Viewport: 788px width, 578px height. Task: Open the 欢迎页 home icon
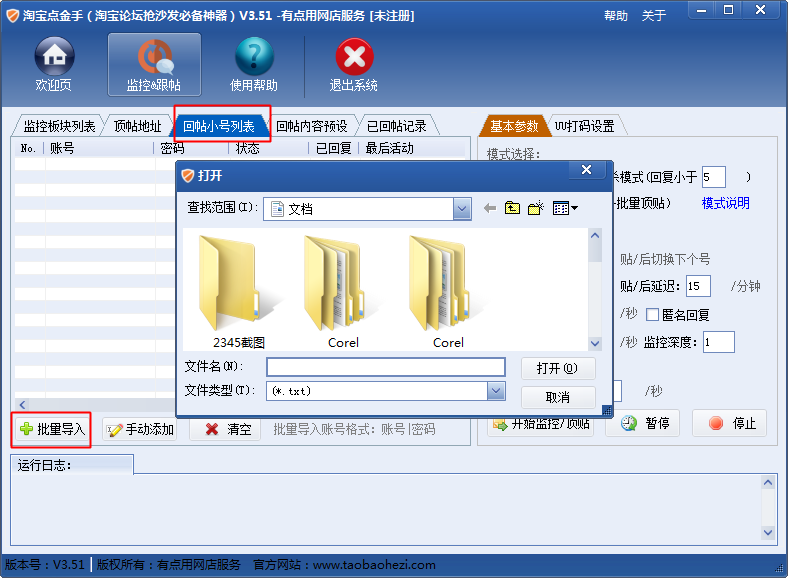tap(54, 64)
